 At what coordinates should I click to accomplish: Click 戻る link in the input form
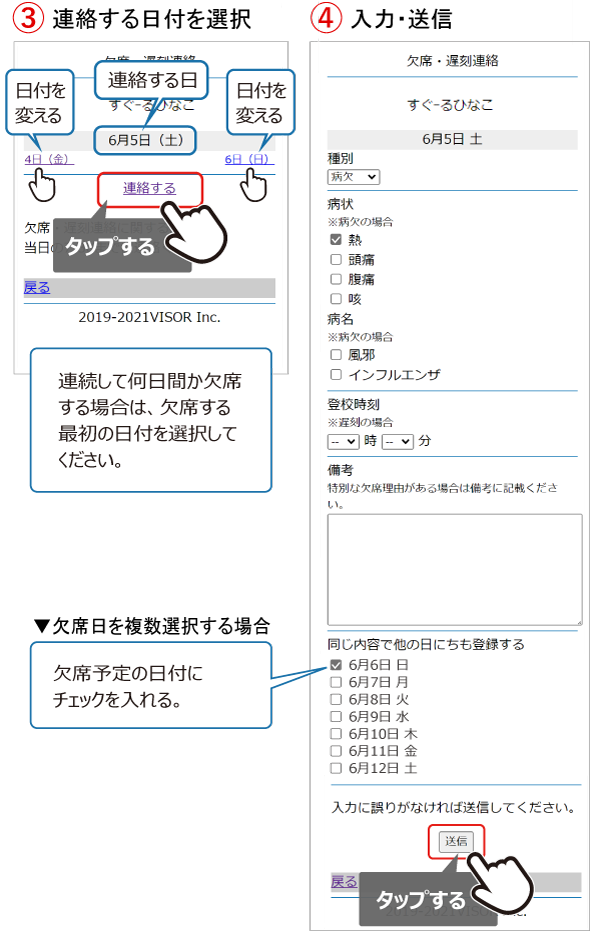[x=344, y=882]
